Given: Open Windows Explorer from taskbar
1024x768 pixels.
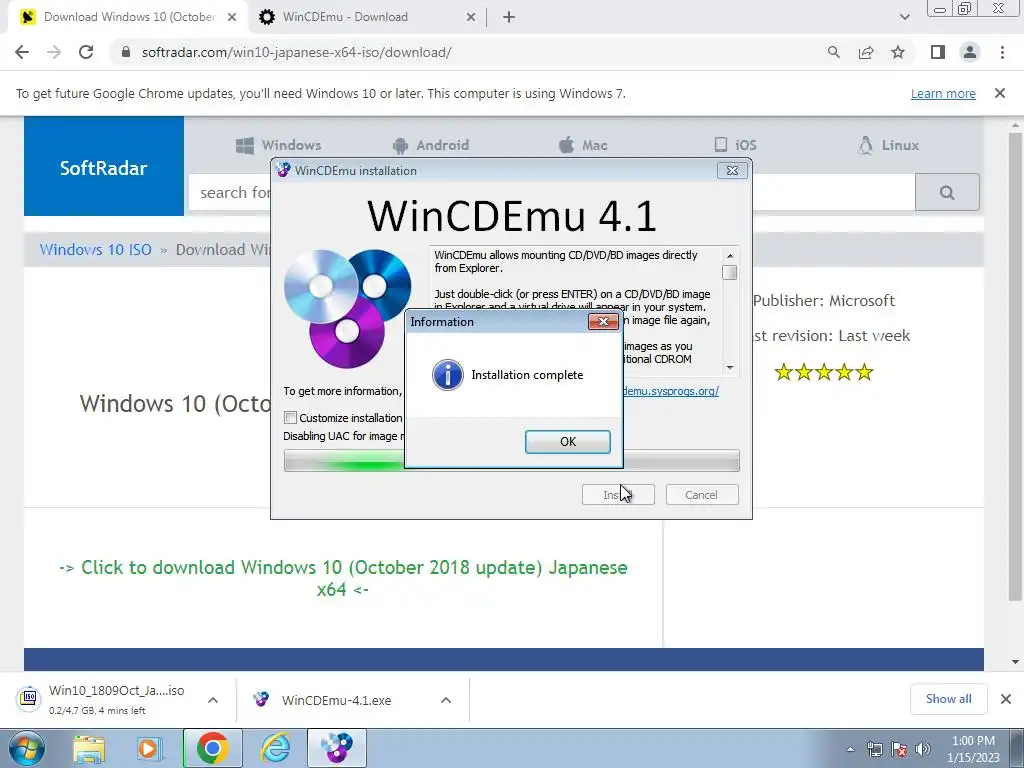Looking at the screenshot, I should (89, 748).
